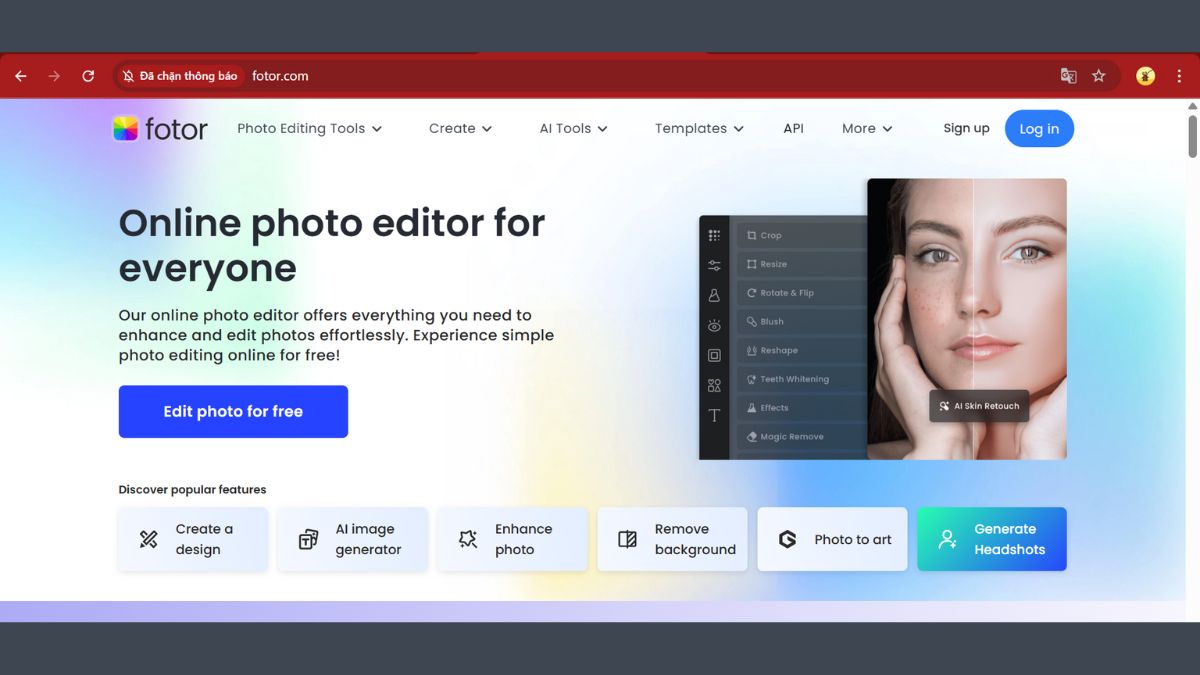Click the Edit photo for free button
The image size is (1200, 675).
tap(233, 411)
